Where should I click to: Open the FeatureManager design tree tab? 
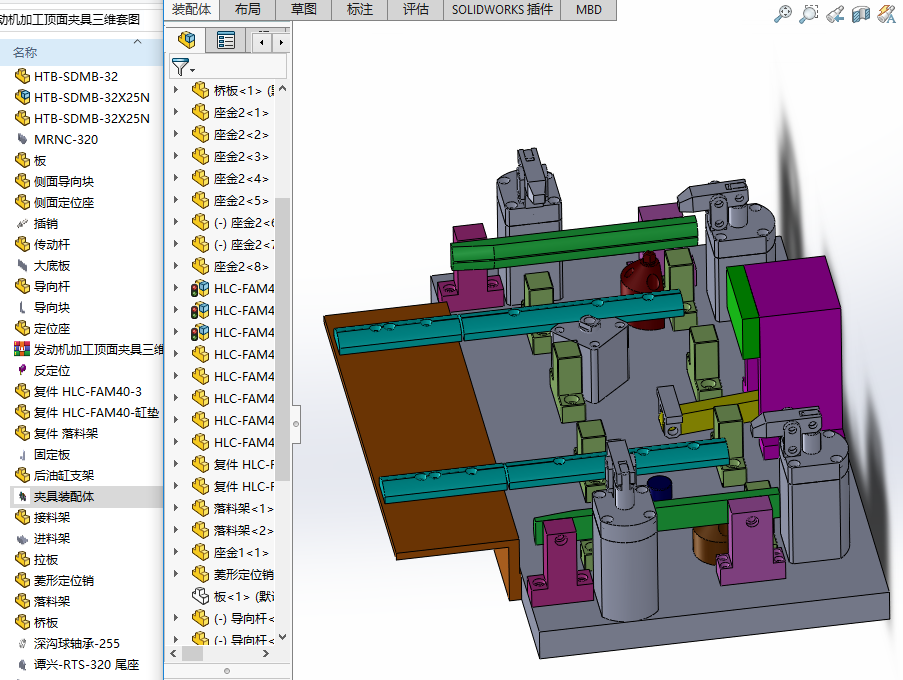[x=186, y=40]
